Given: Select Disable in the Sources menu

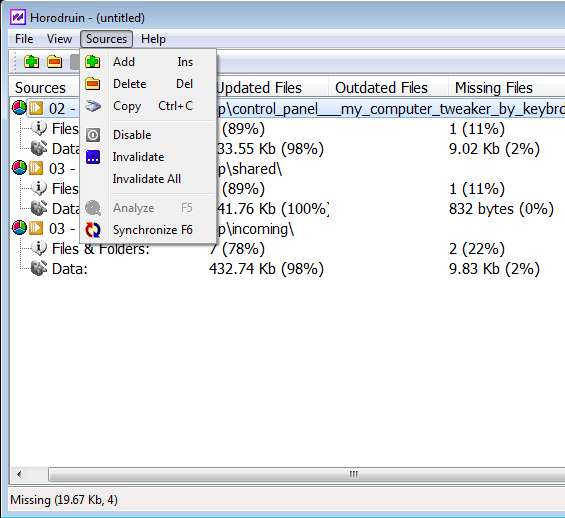Looking at the screenshot, I should [148, 135].
